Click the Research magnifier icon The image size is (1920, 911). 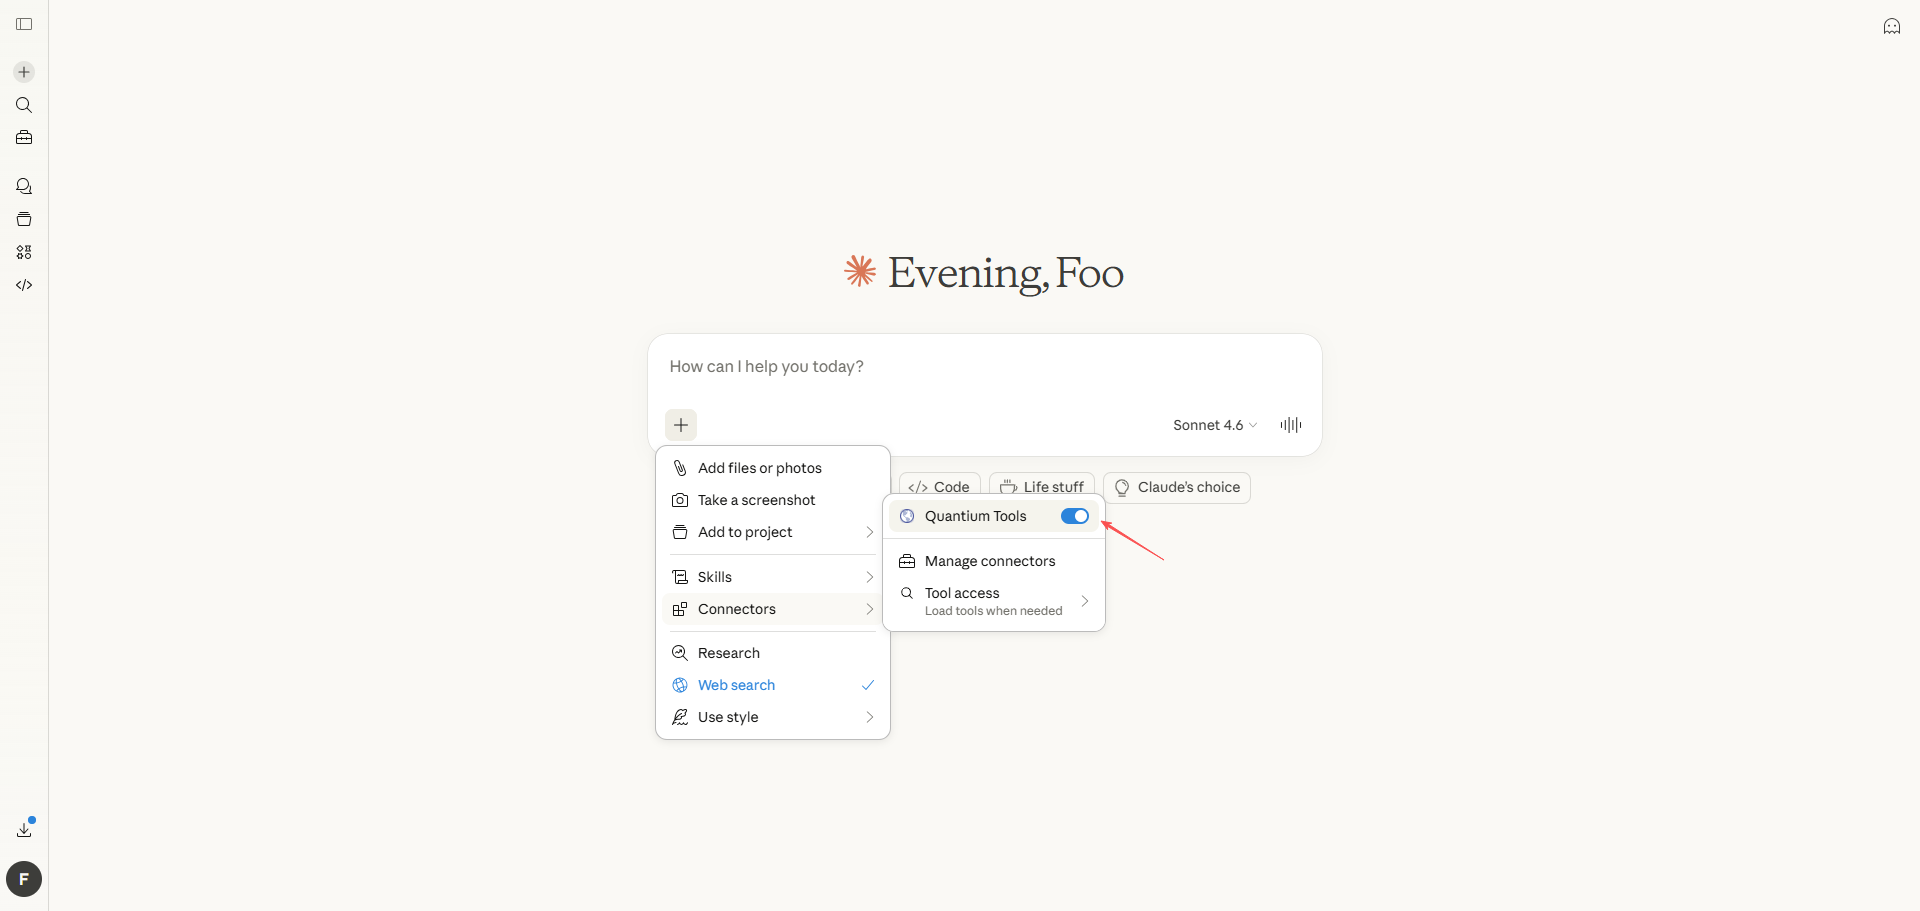tap(680, 653)
